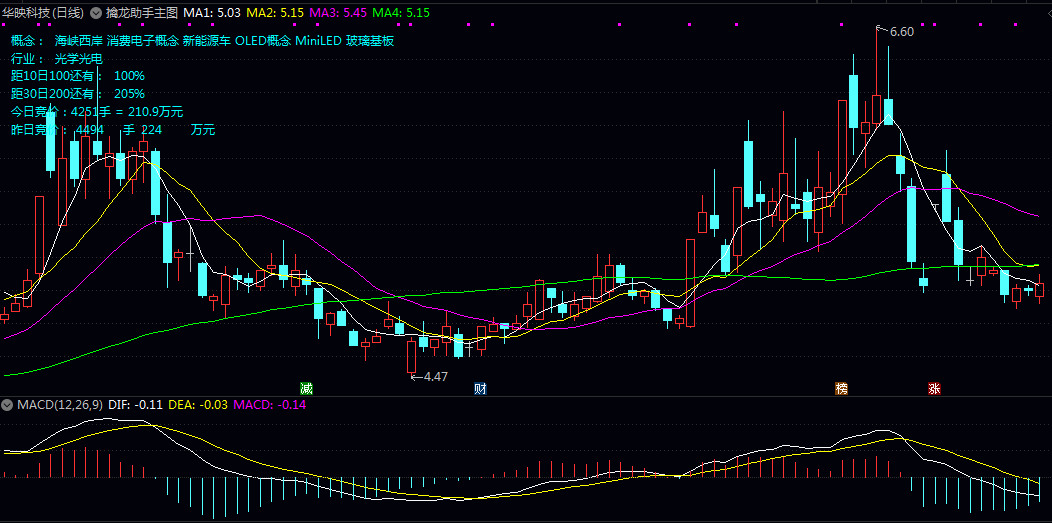1052x523 pixels.
Task: Select the DIF: -0.11 value
Action: [x=136, y=405]
